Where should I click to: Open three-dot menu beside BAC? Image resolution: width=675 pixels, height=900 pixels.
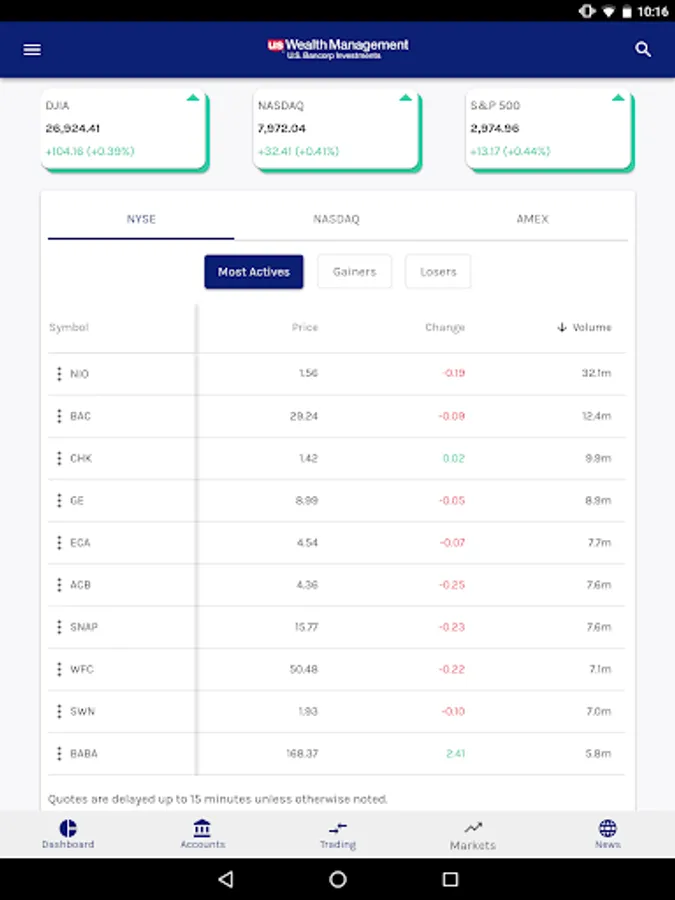pos(59,416)
